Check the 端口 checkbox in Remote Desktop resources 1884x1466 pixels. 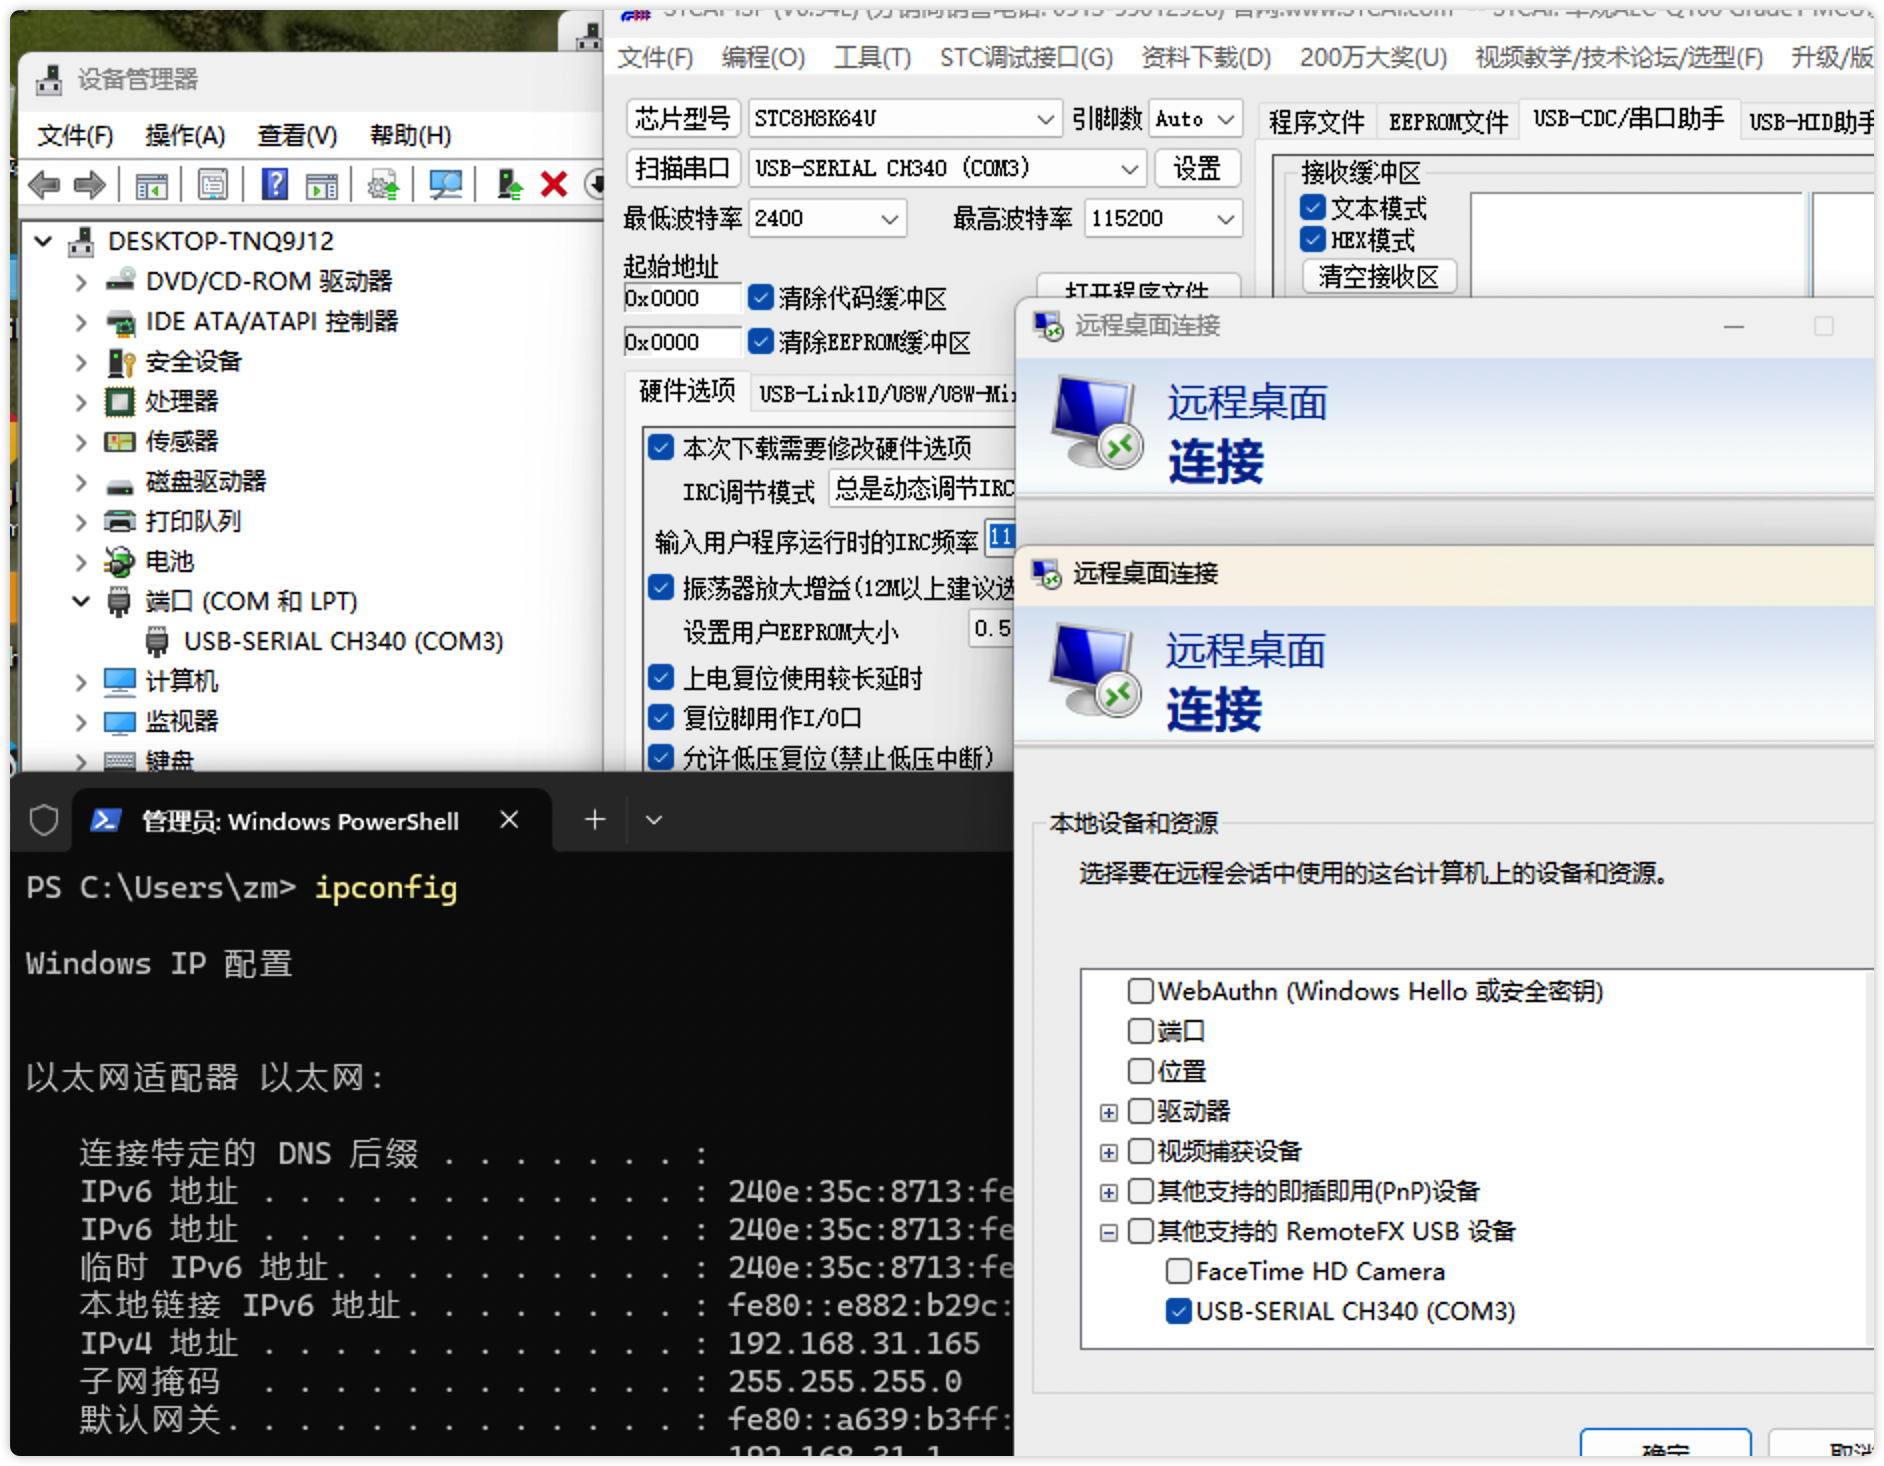pyautogui.click(x=1141, y=1031)
